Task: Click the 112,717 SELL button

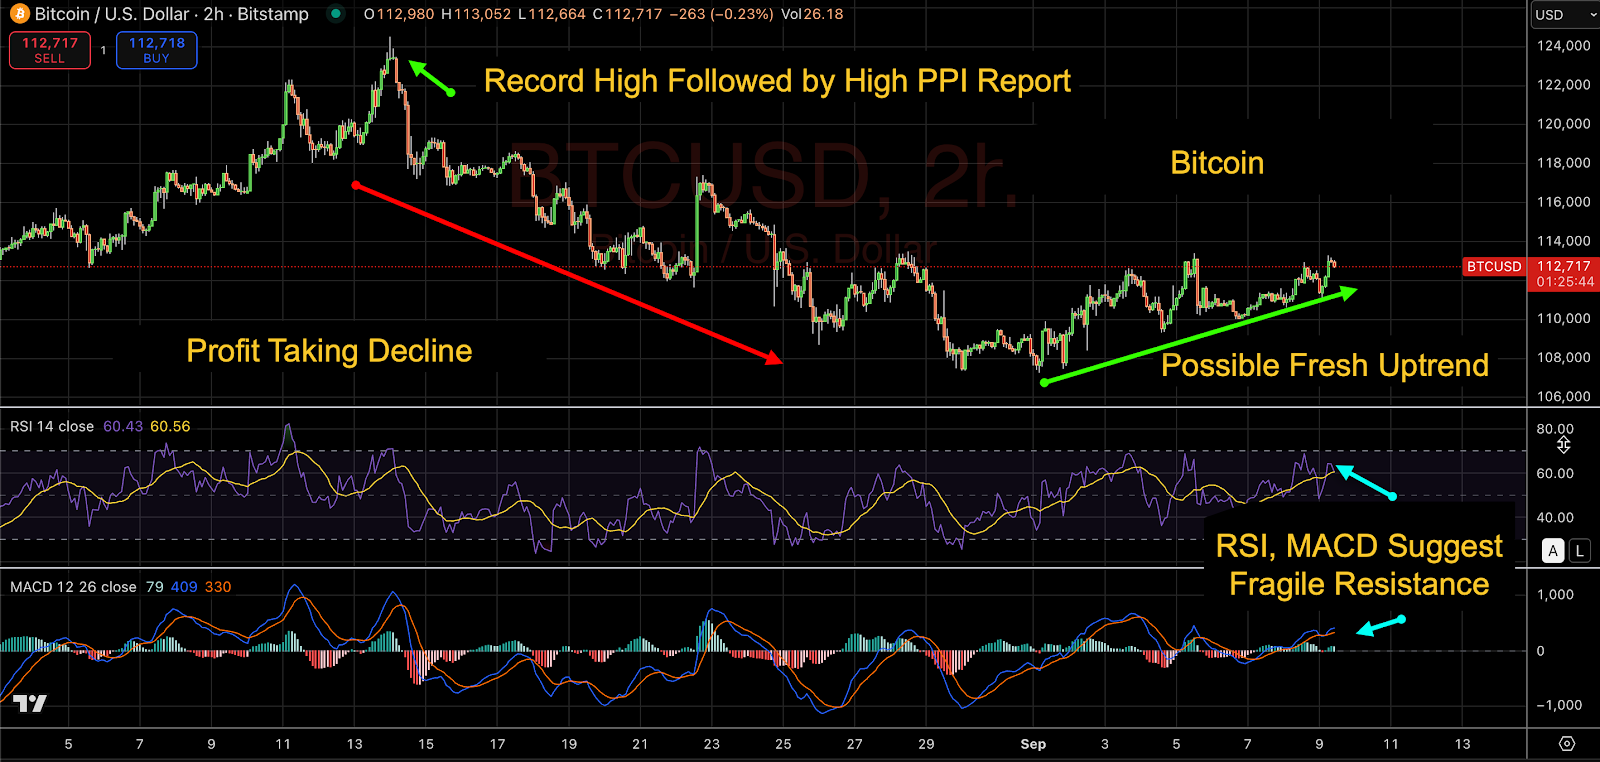Action: [x=50, y=50]
